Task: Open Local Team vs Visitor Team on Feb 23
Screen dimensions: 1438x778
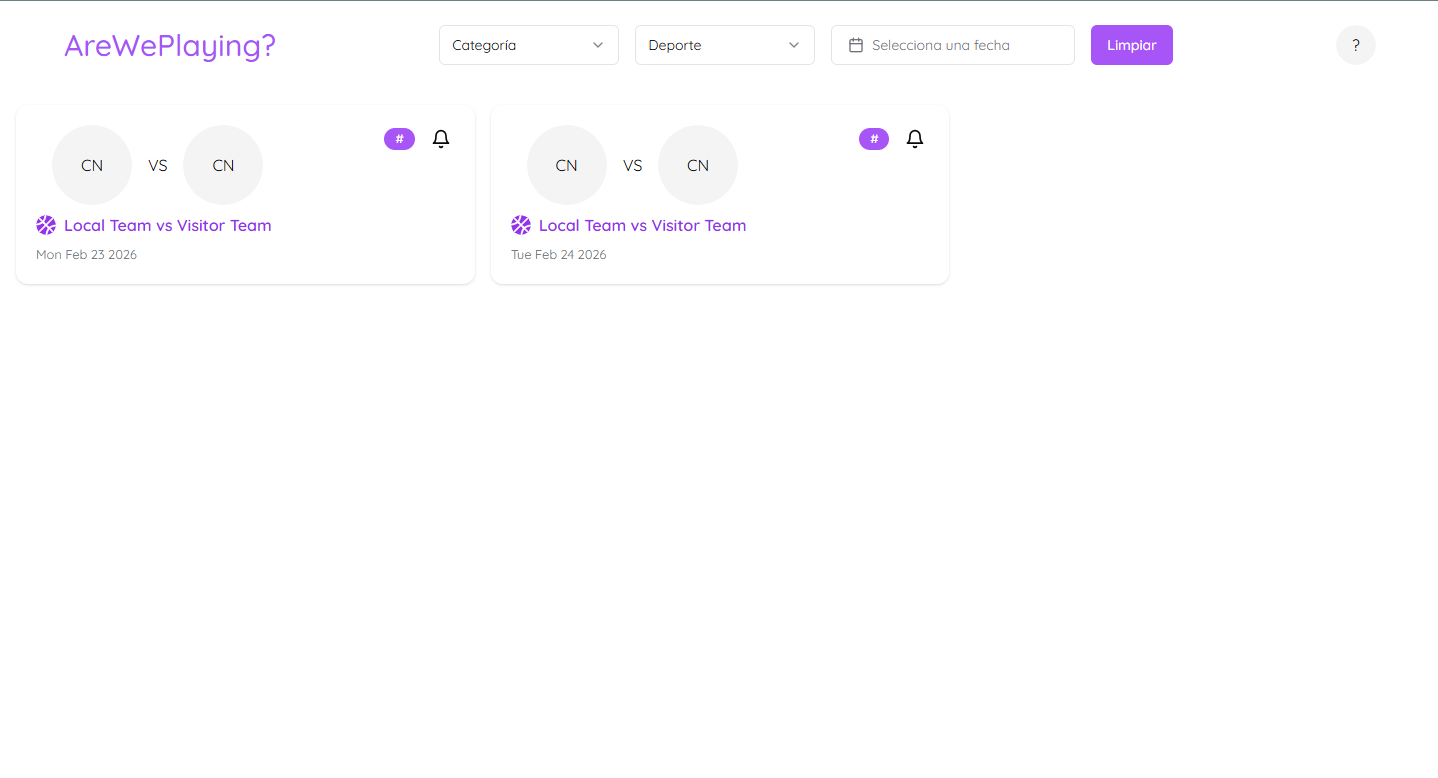Action: [x=168, y=225]
